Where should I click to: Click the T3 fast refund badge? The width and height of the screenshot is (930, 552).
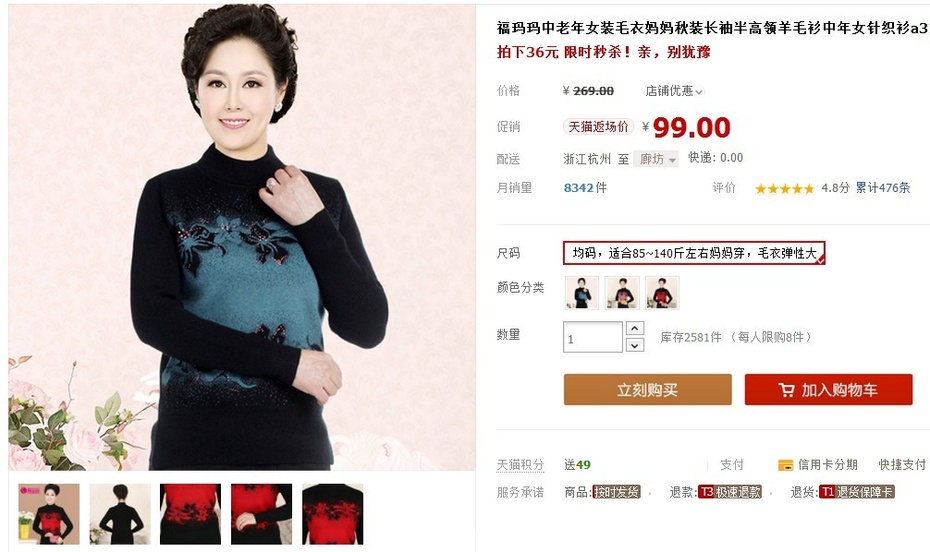pyautogui.click(x=730, y=492)
